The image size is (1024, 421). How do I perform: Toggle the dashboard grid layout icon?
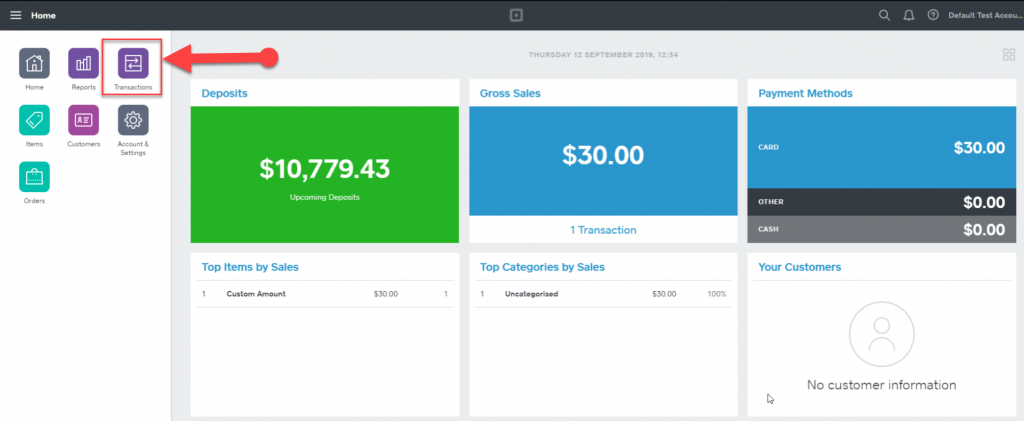click(1009, 55)
